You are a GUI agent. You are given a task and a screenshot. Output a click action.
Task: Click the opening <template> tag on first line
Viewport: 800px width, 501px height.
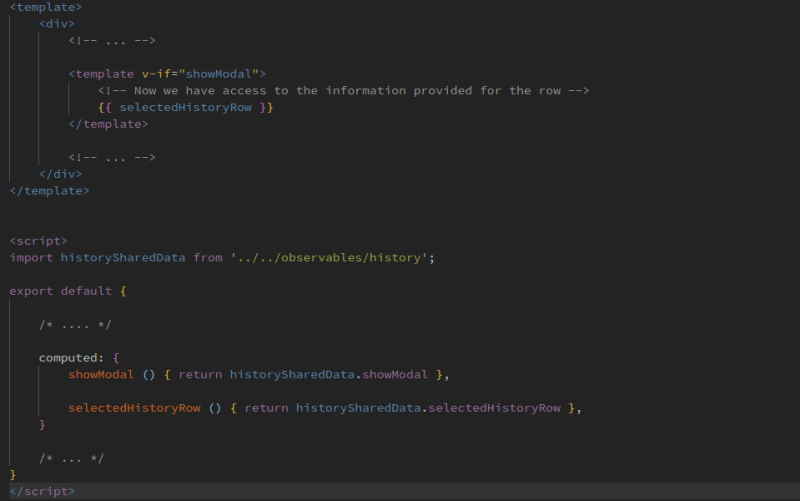point(46,7)
